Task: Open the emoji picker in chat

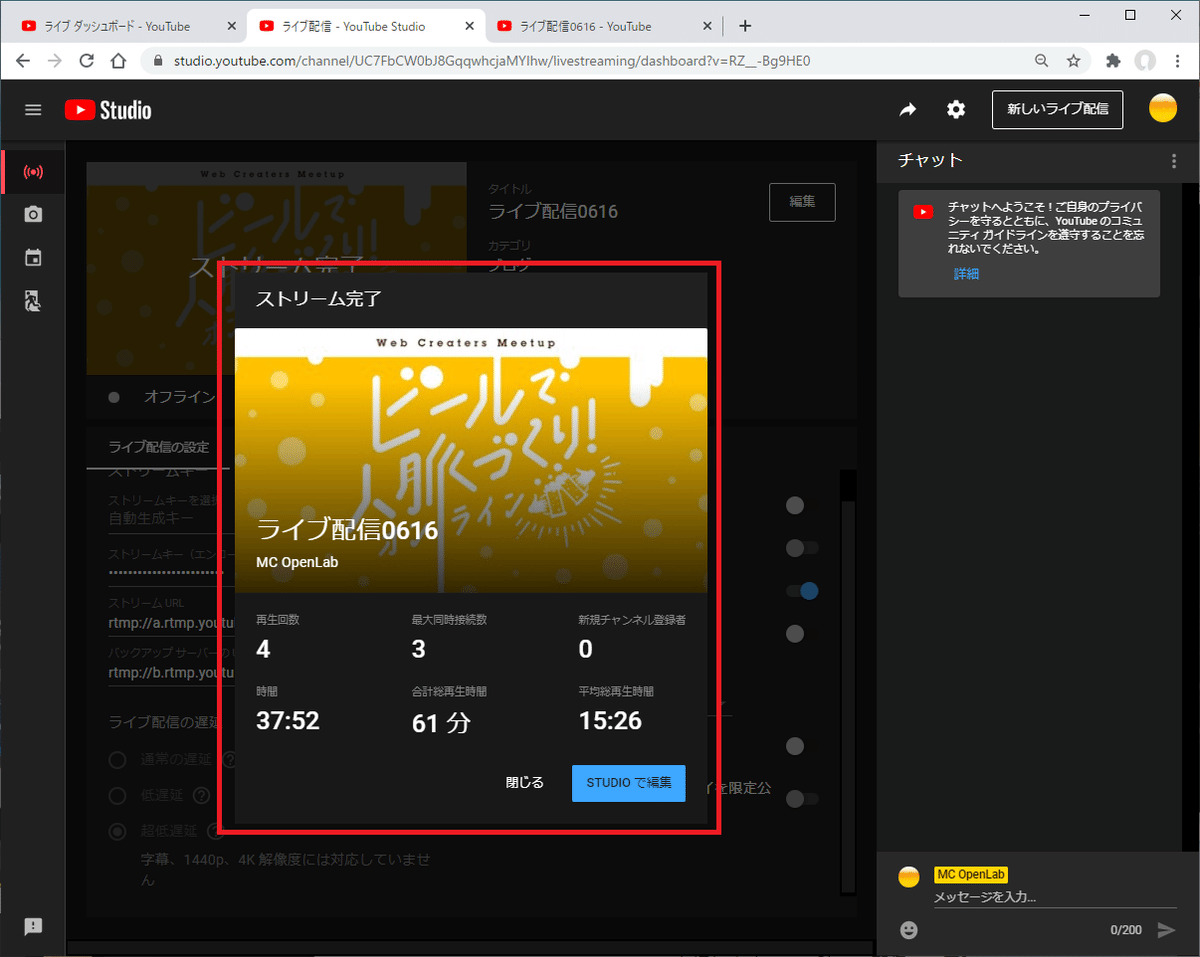Action: 908,930
